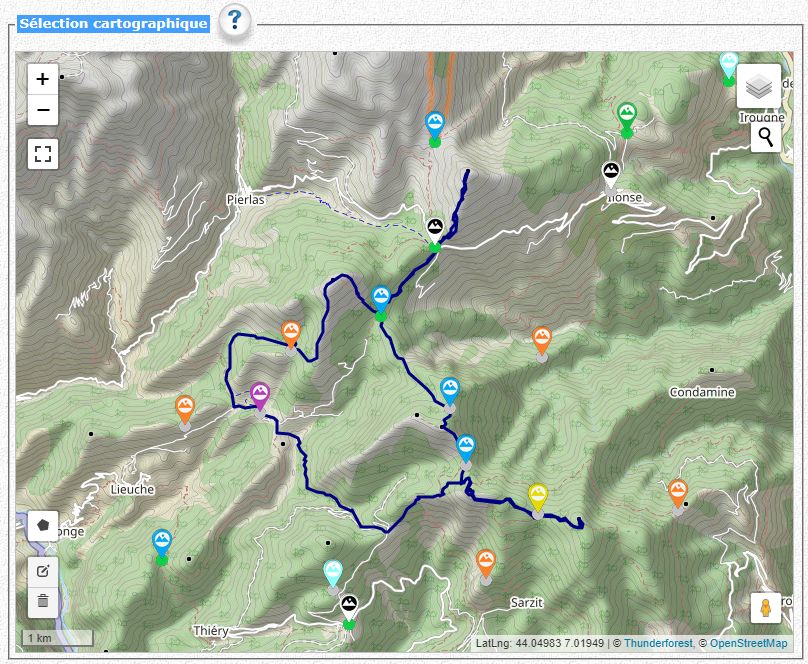808x664 pixels.
Task: Open the OpenStreetMap attribution link
Action: 748,643
